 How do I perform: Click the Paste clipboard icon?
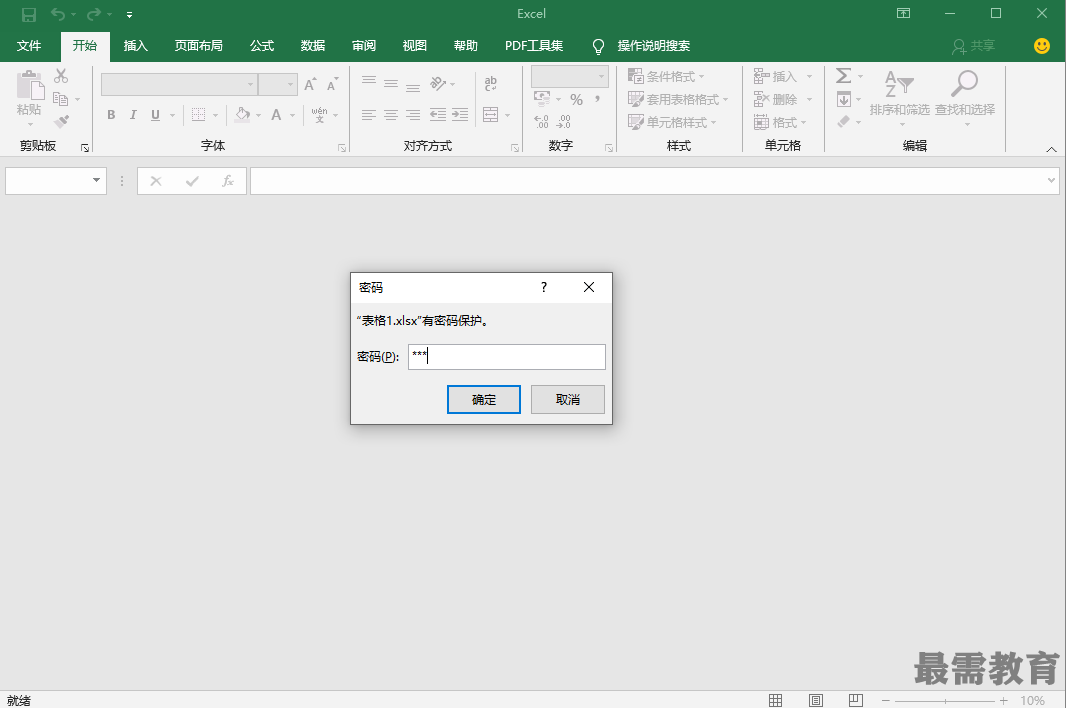coord(30,86)
